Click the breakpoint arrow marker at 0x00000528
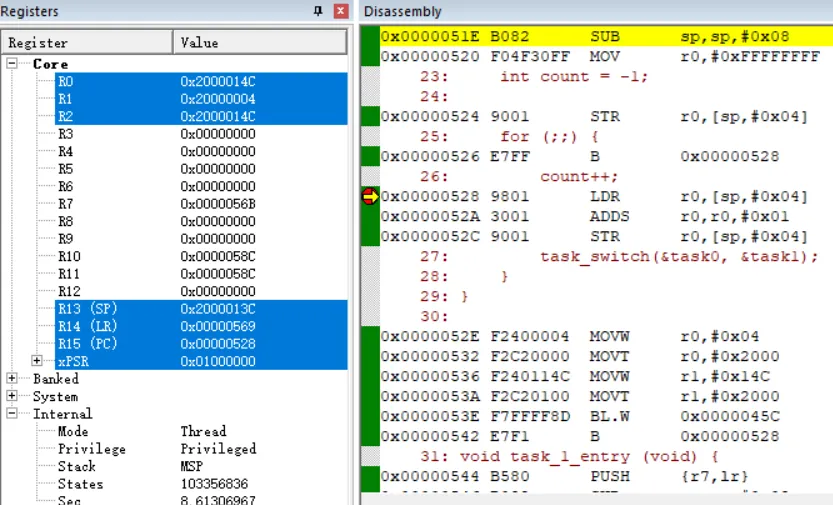 tap(369, 197)
